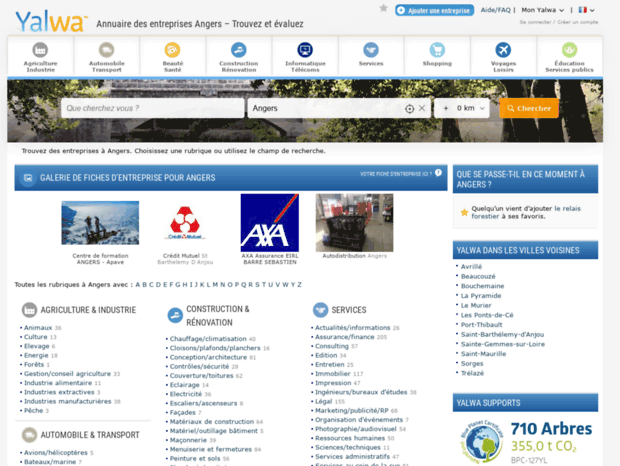Click the plus radius increase button
This screenshot has height=466, width=620.
[446, 108]
